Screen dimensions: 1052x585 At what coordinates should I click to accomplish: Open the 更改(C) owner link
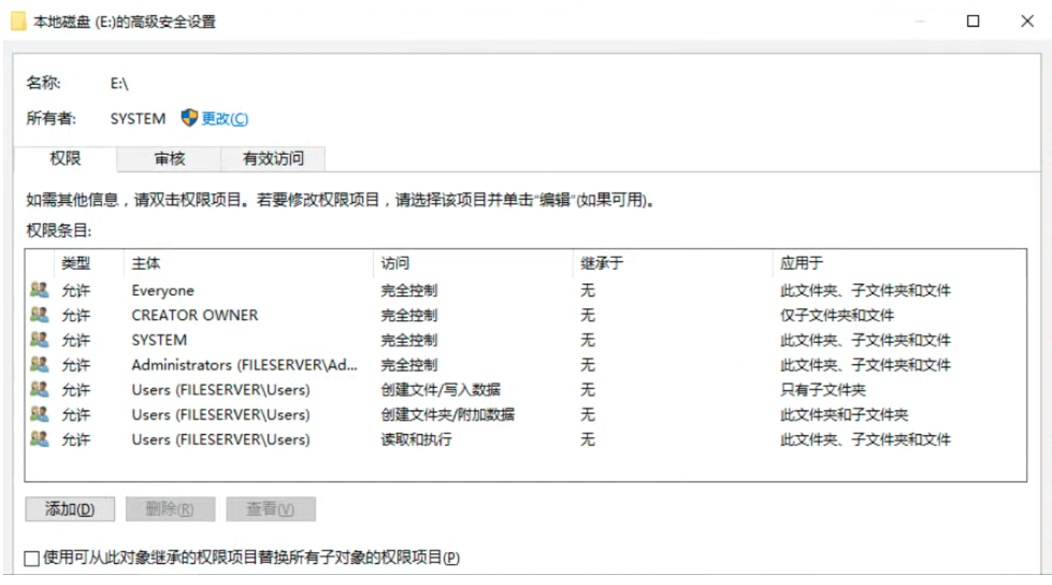(227, 118)
